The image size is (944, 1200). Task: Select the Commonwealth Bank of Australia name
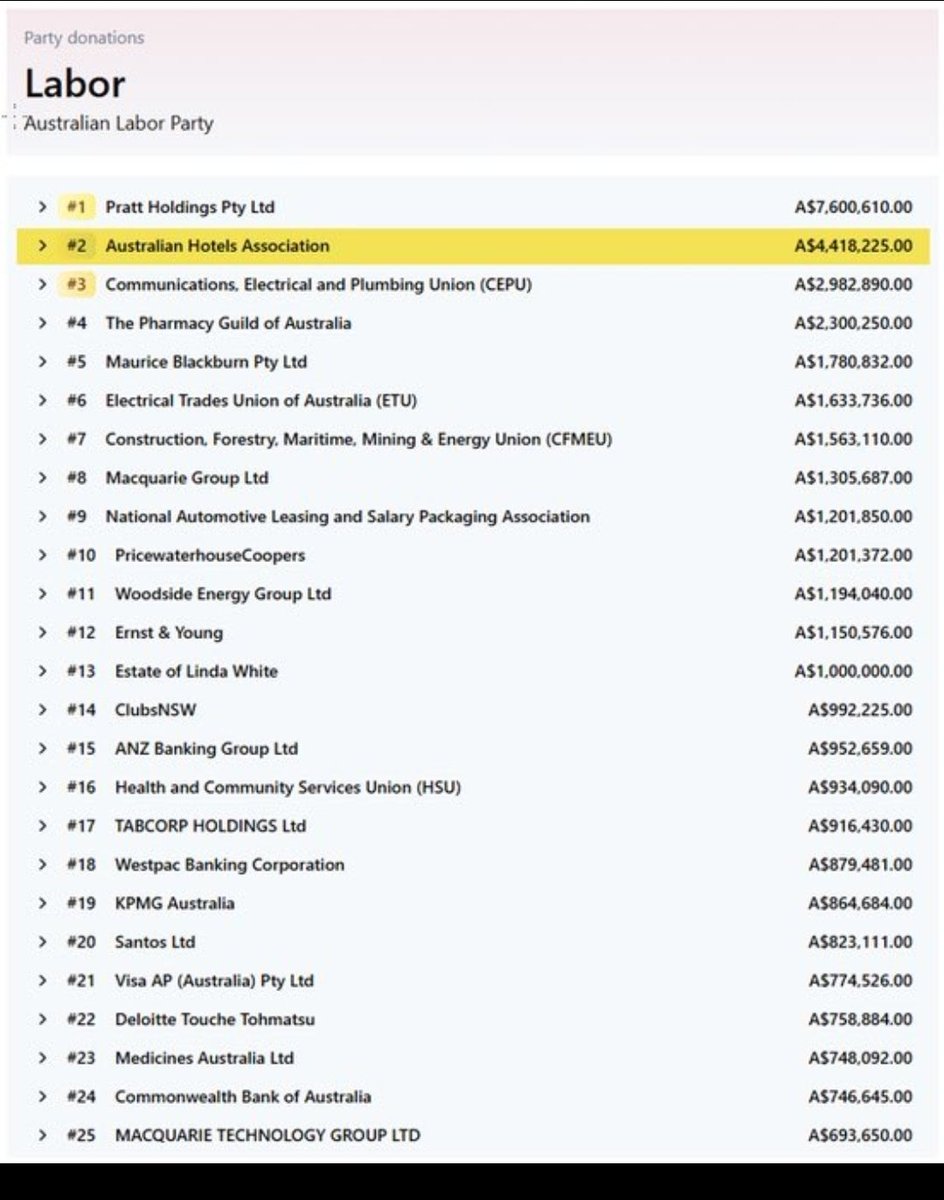(x=243, y=1097)
